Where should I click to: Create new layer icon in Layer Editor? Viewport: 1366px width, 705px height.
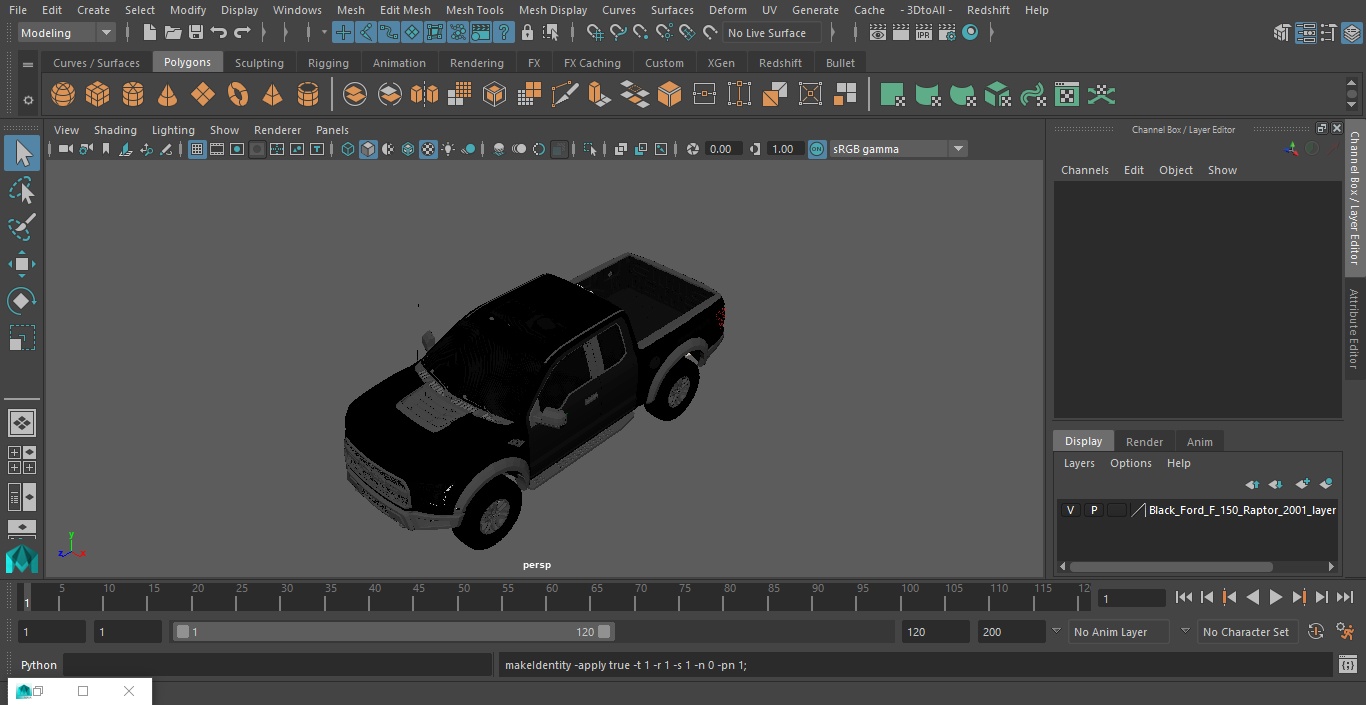[x=1302, y=484]
